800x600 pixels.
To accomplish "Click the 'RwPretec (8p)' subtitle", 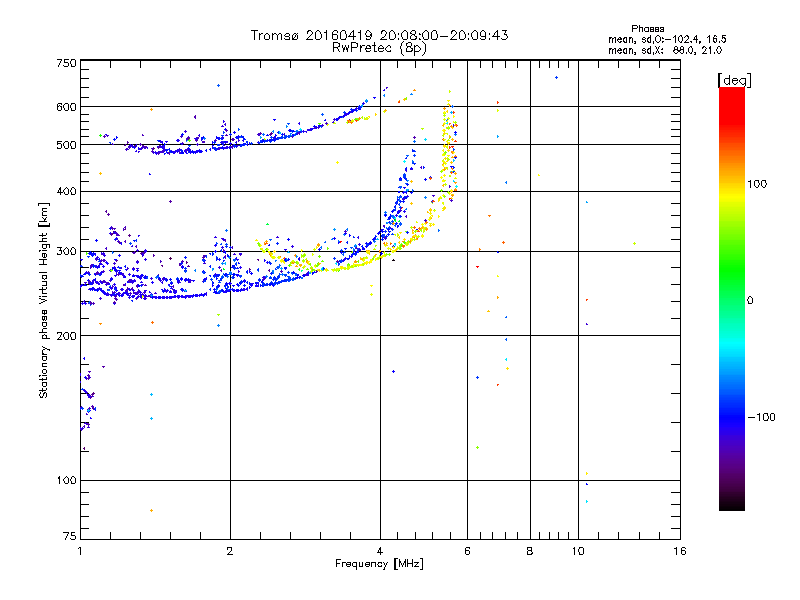I will pos(379,48).
